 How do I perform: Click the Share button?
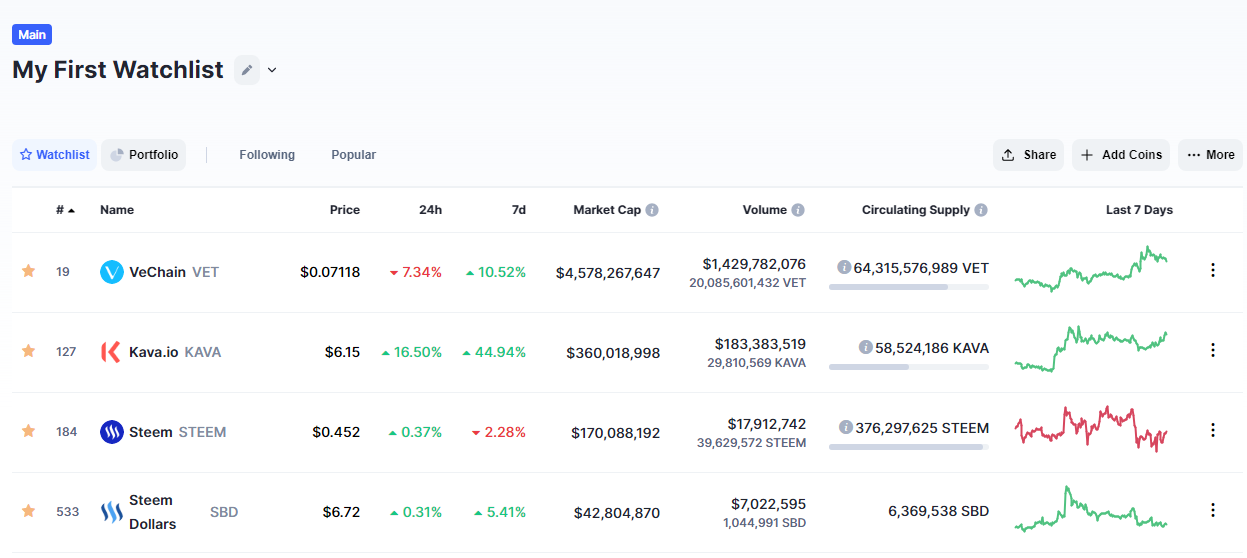click(x=1028, y=155)
